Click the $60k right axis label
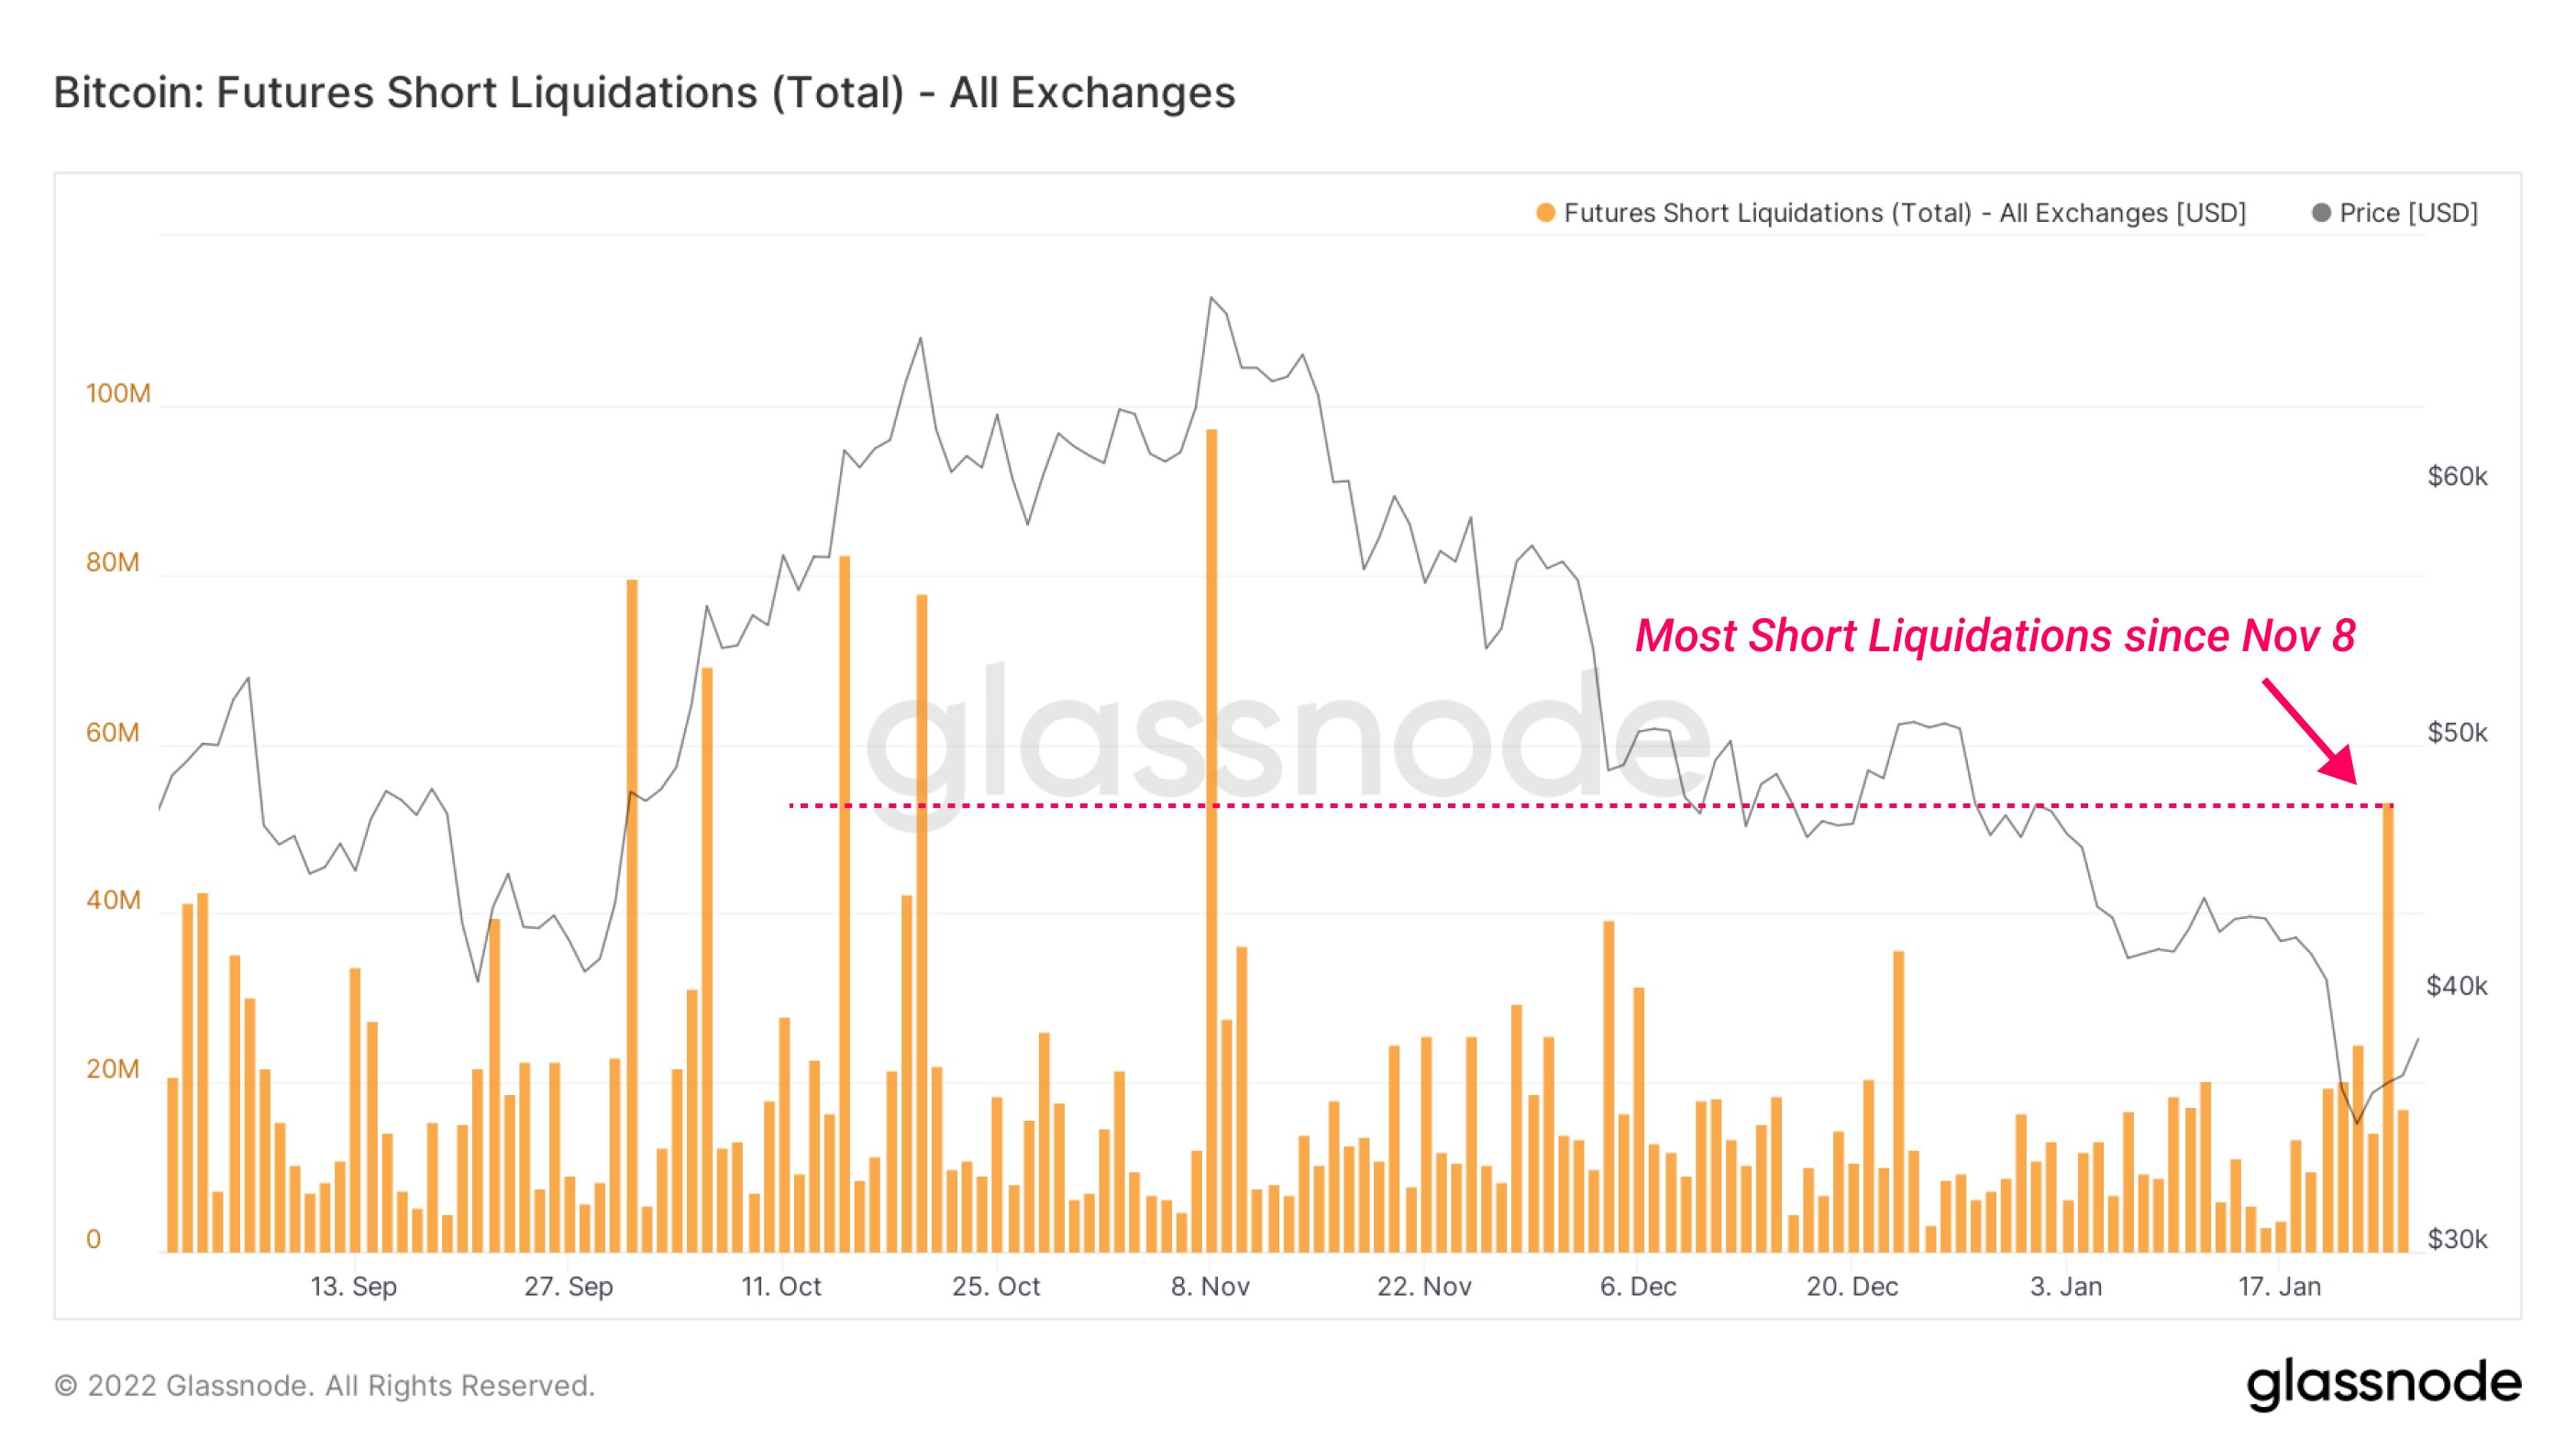Image resolution: width=2576 pixels, height=1450 pixels. pyautogui.click(x=2457, y=476)
